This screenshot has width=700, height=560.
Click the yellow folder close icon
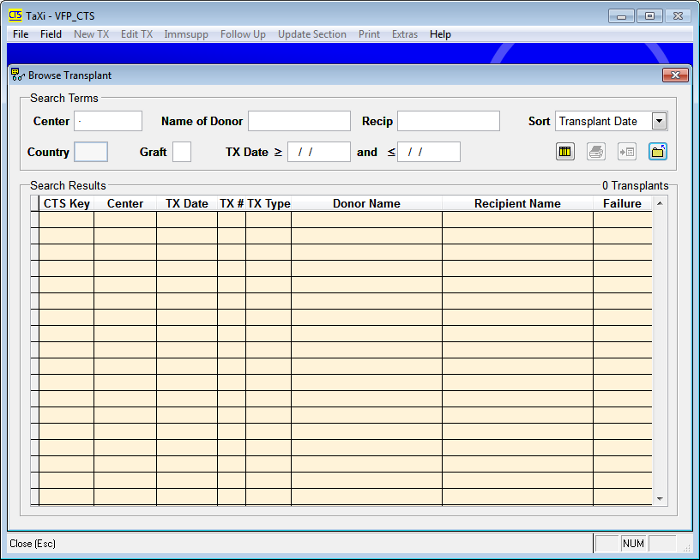pyautogui.click(x=658, y=152)
